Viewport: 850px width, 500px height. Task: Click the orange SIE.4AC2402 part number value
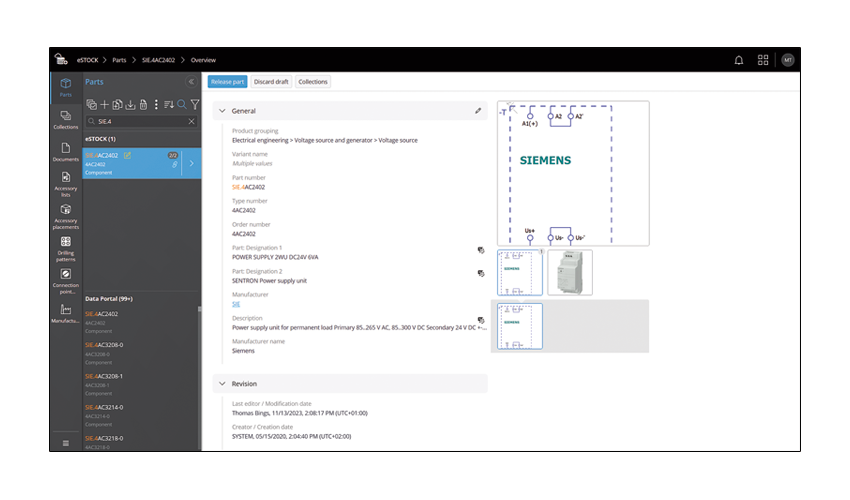click(x=248, y=187)
